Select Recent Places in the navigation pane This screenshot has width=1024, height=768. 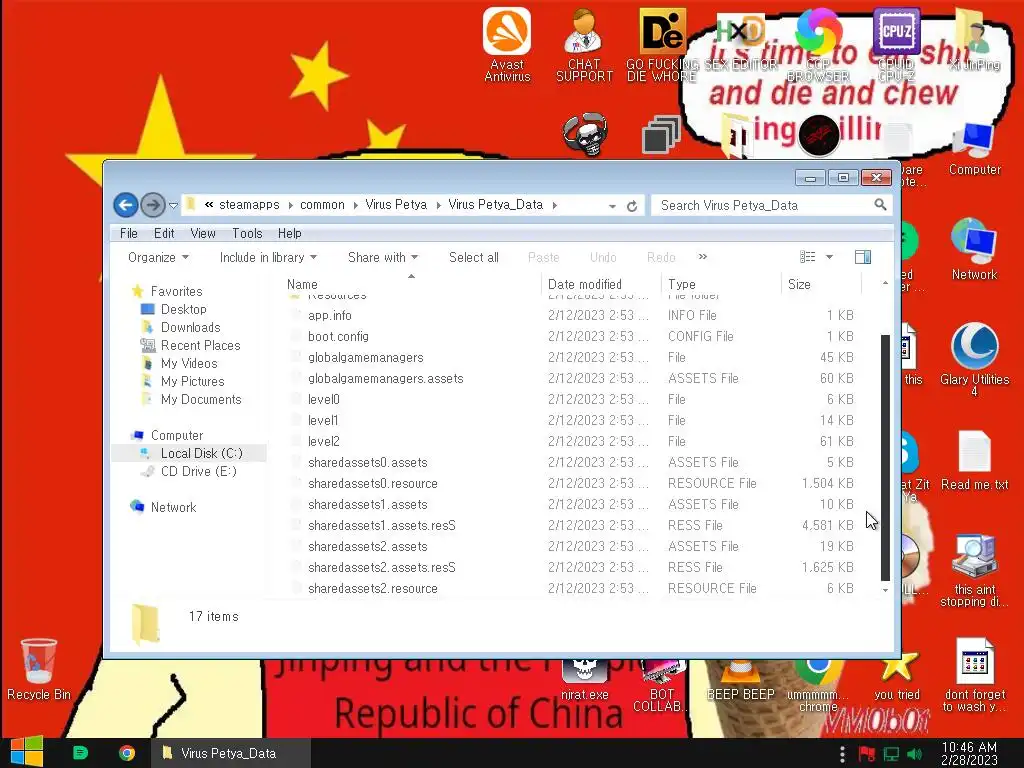pyautogui.click(x=200, y=345)
